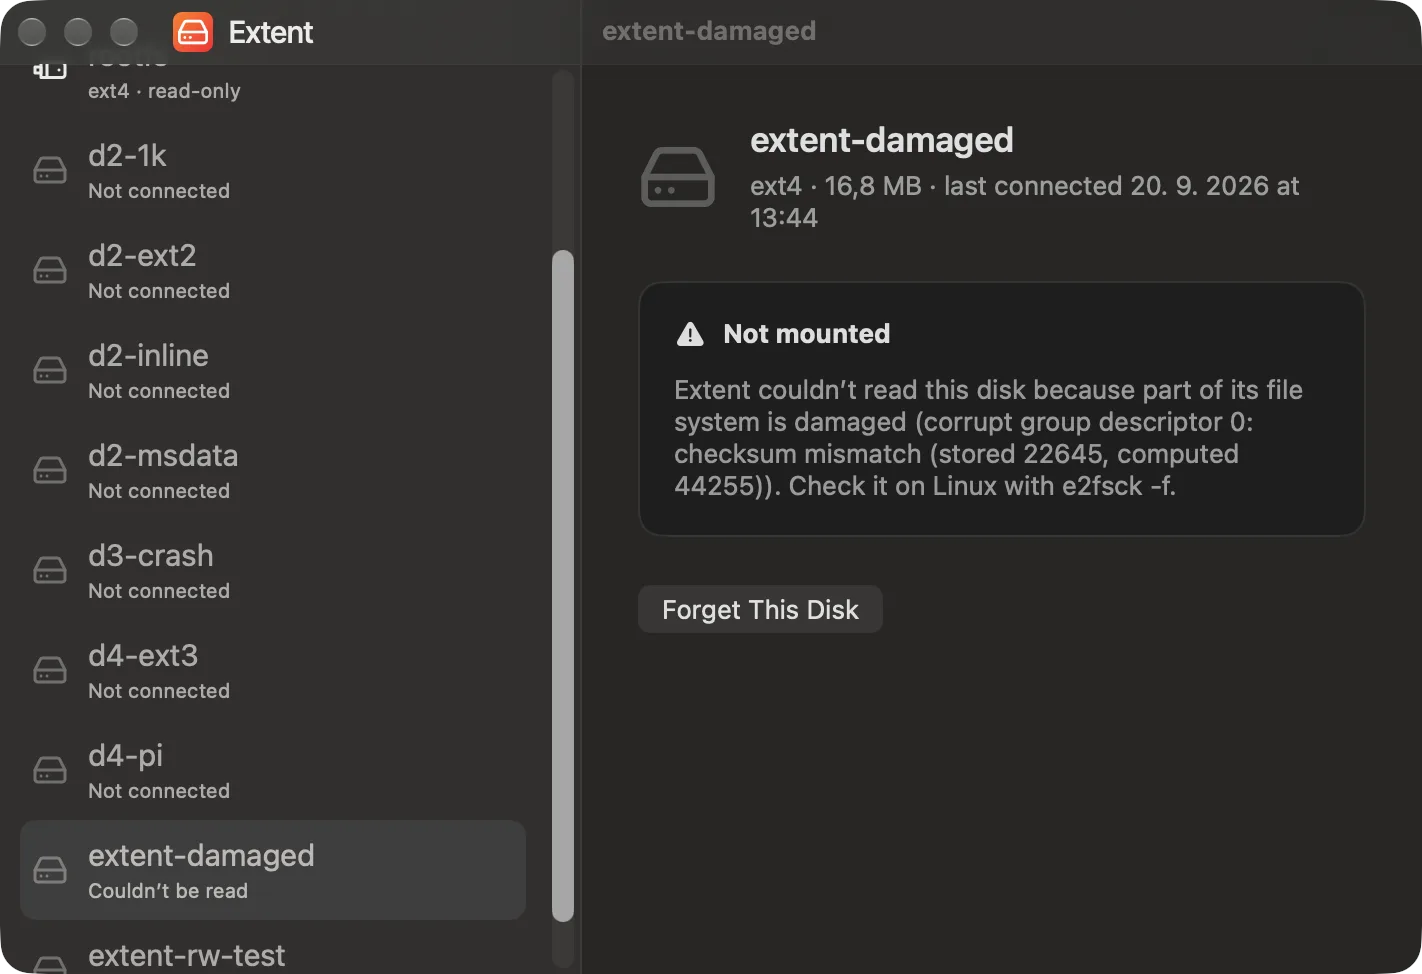Click the d4-ext3 disk icon
The height and width of the screenshot is (974, 1422).
pos(50,670)
